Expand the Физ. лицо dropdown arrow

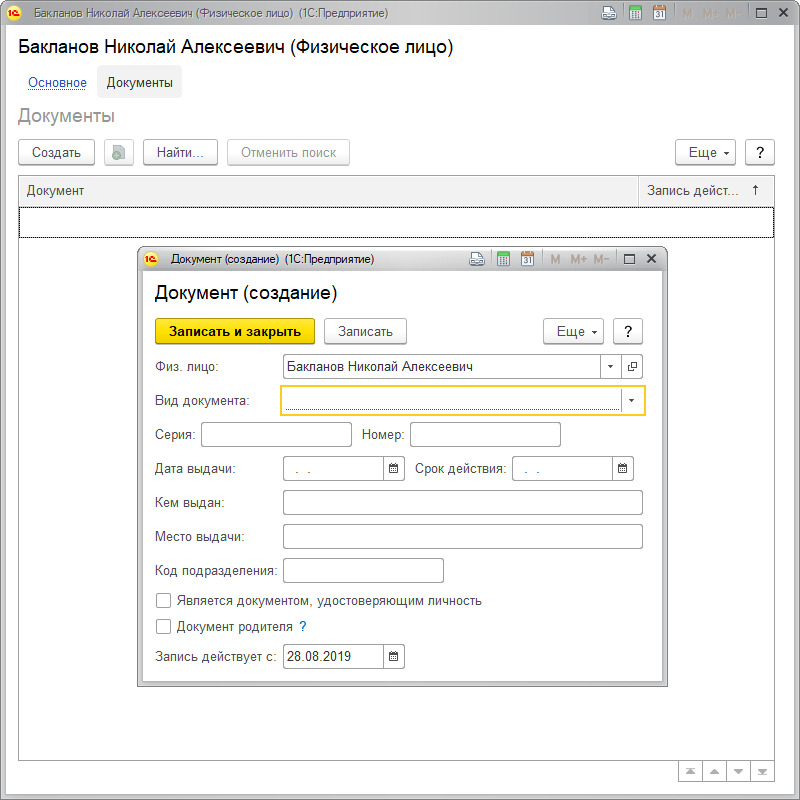point(610,367)
